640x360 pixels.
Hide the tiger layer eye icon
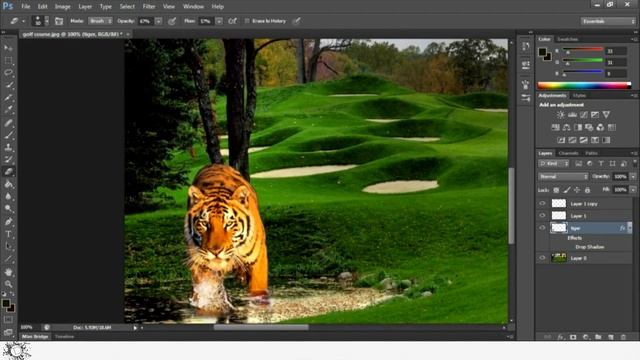542,228
